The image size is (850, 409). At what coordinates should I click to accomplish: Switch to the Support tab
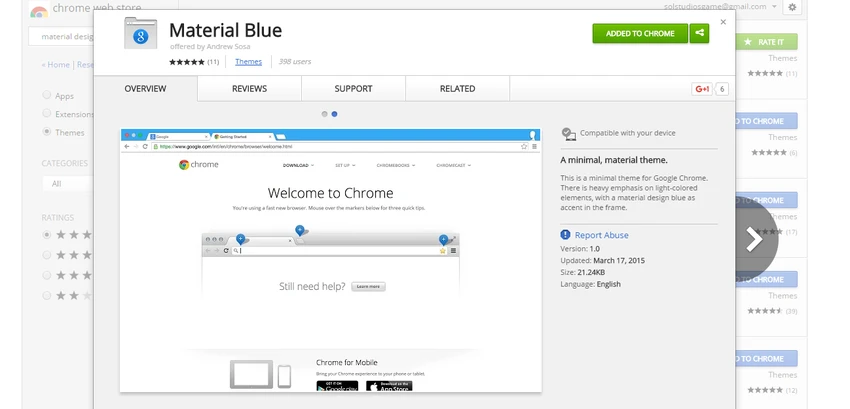353,88
